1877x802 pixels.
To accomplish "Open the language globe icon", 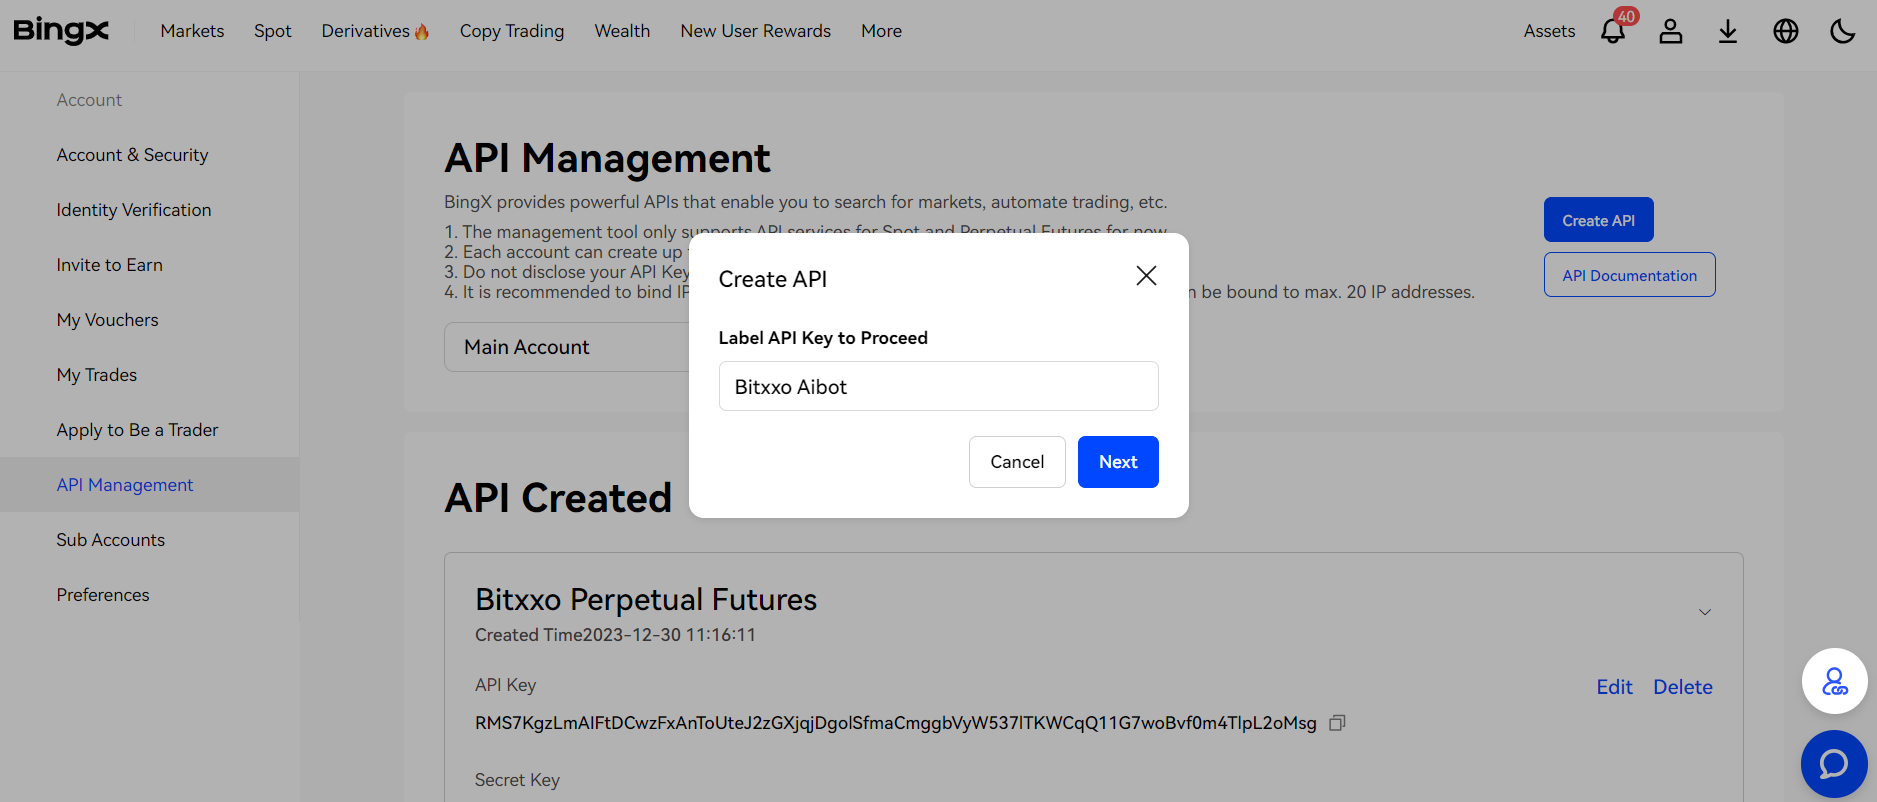I will point(1786,31).
